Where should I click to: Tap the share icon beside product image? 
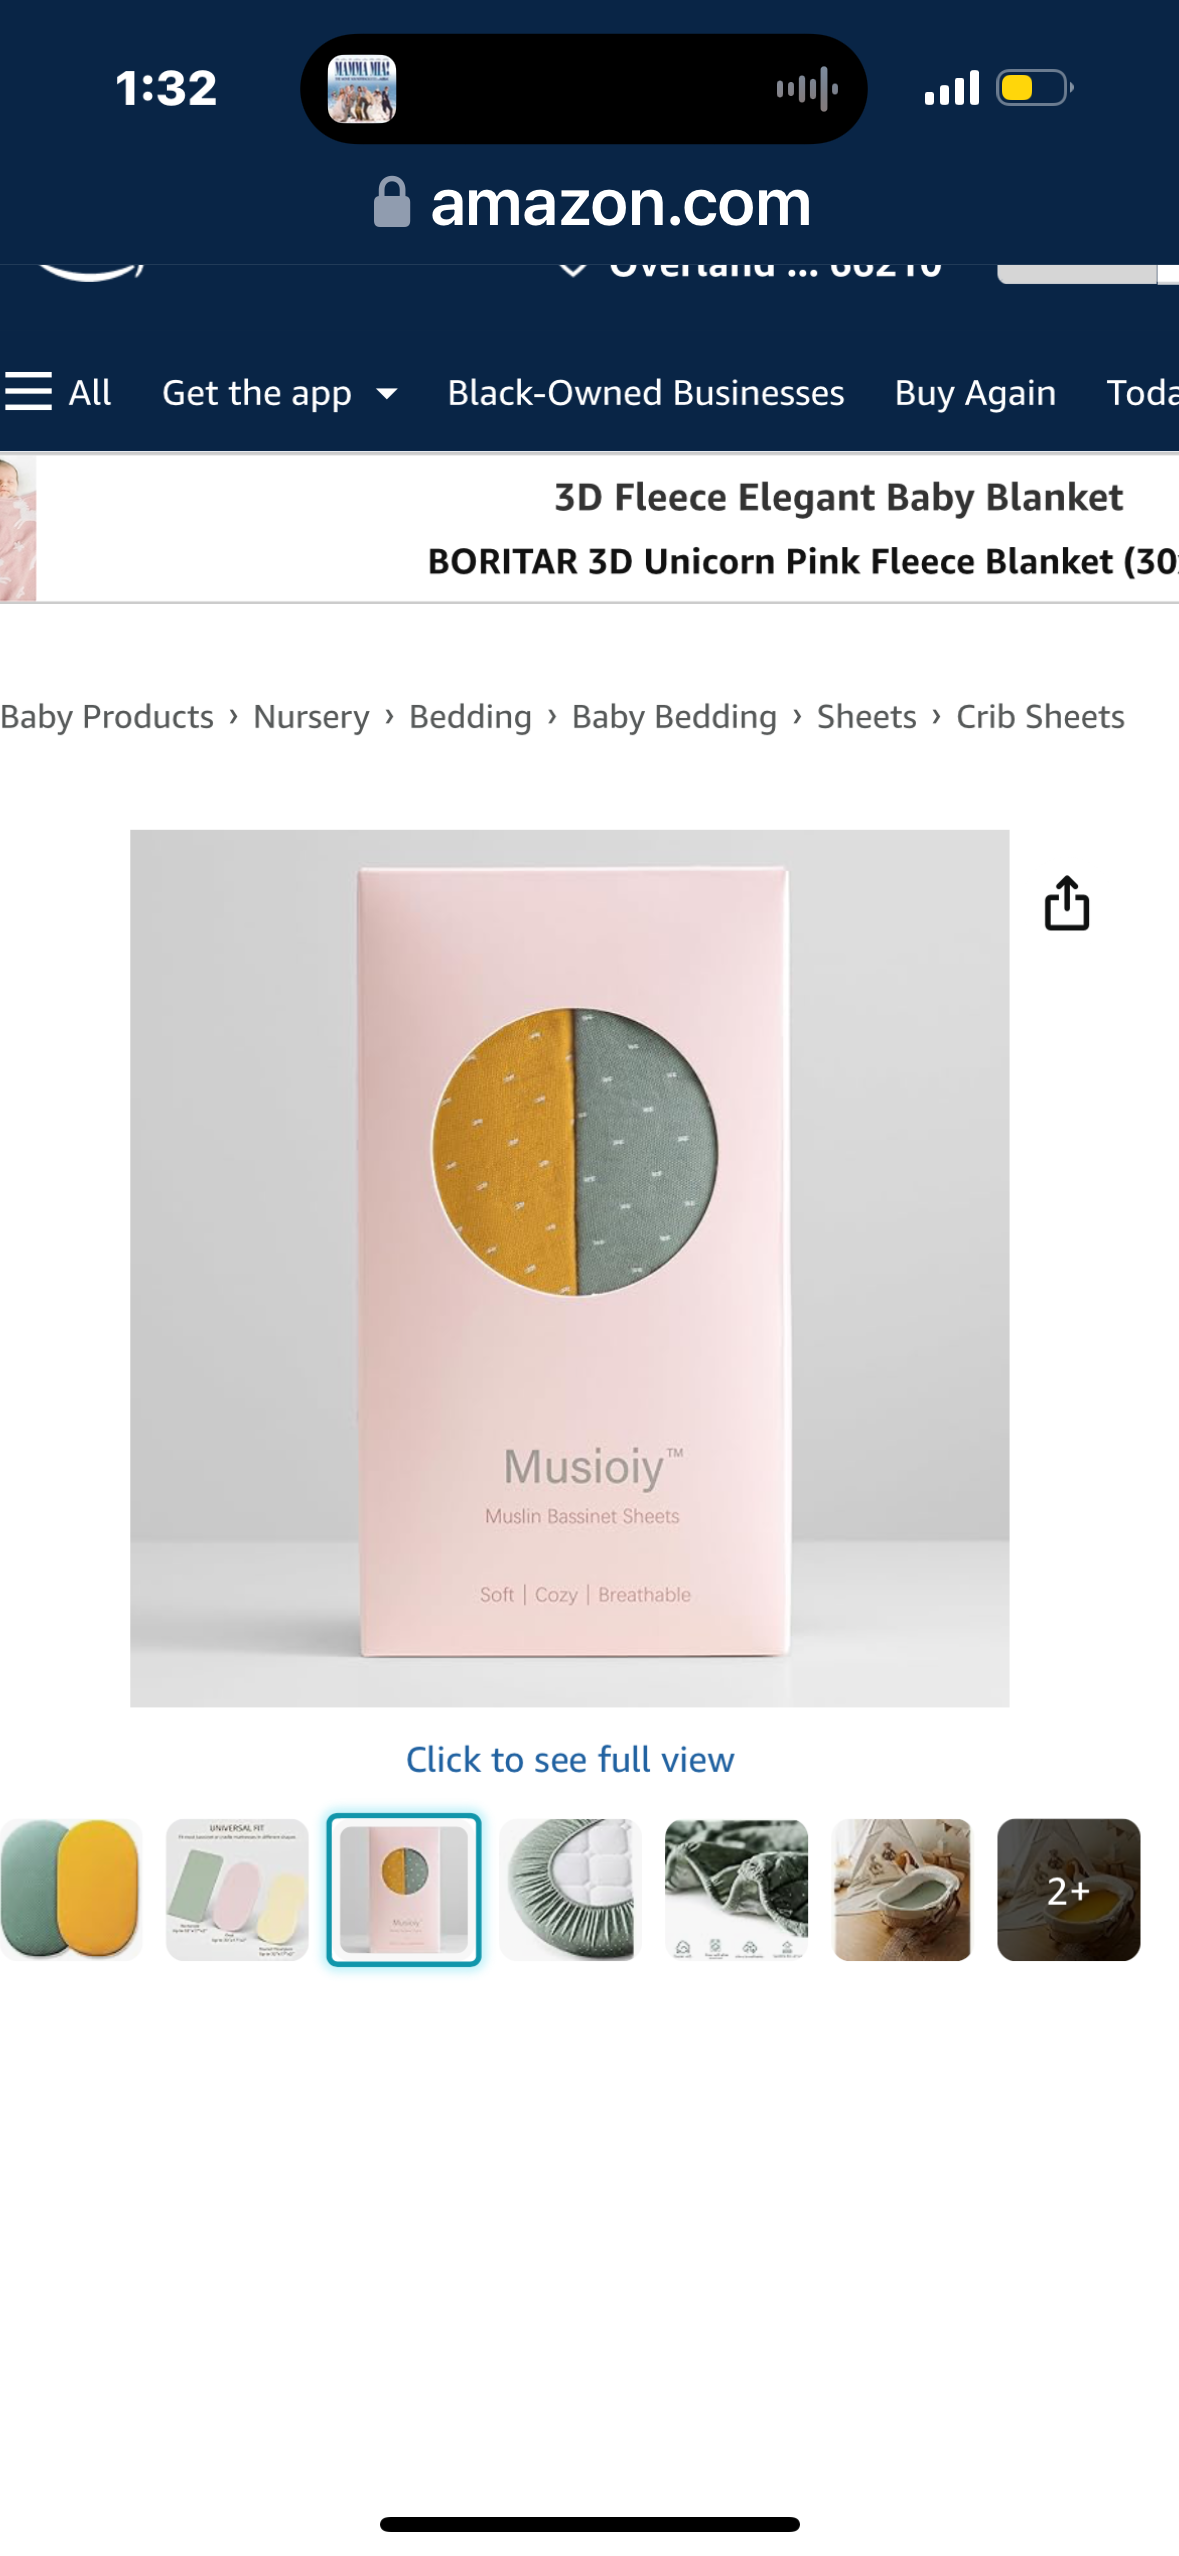tap(1066, 904)
